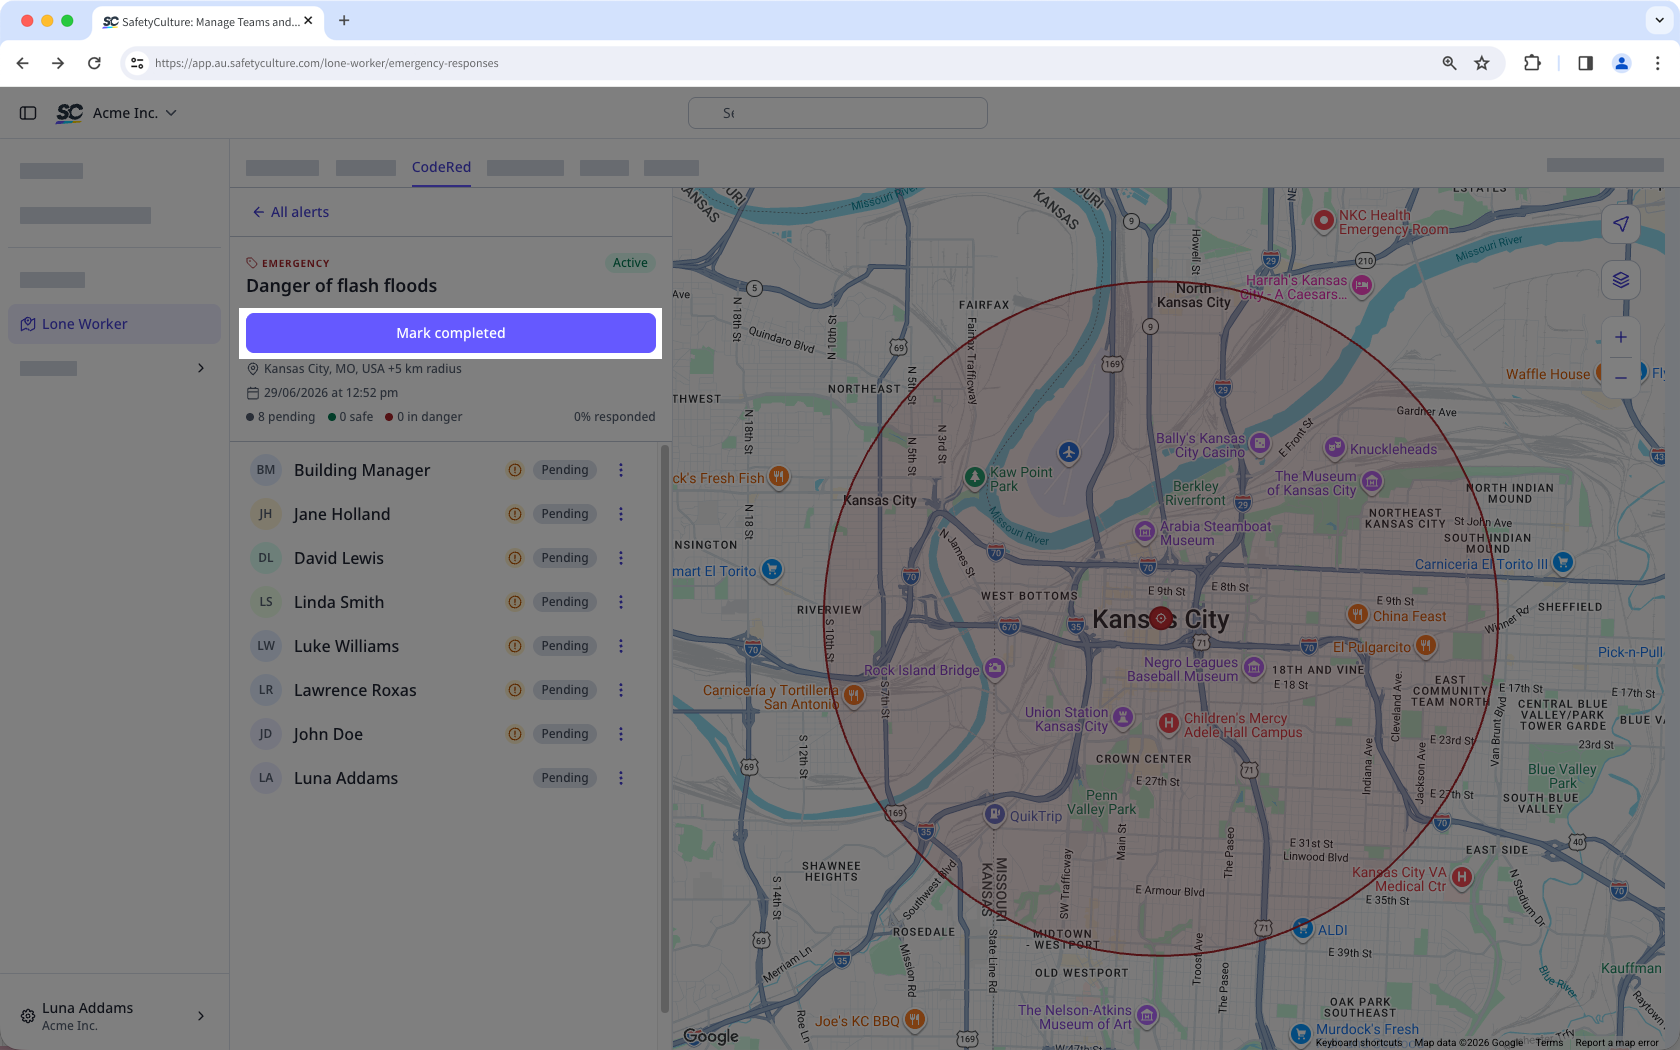Open more options for Building Manager
Screen dimensions: 1680x1050
point(621,470)
